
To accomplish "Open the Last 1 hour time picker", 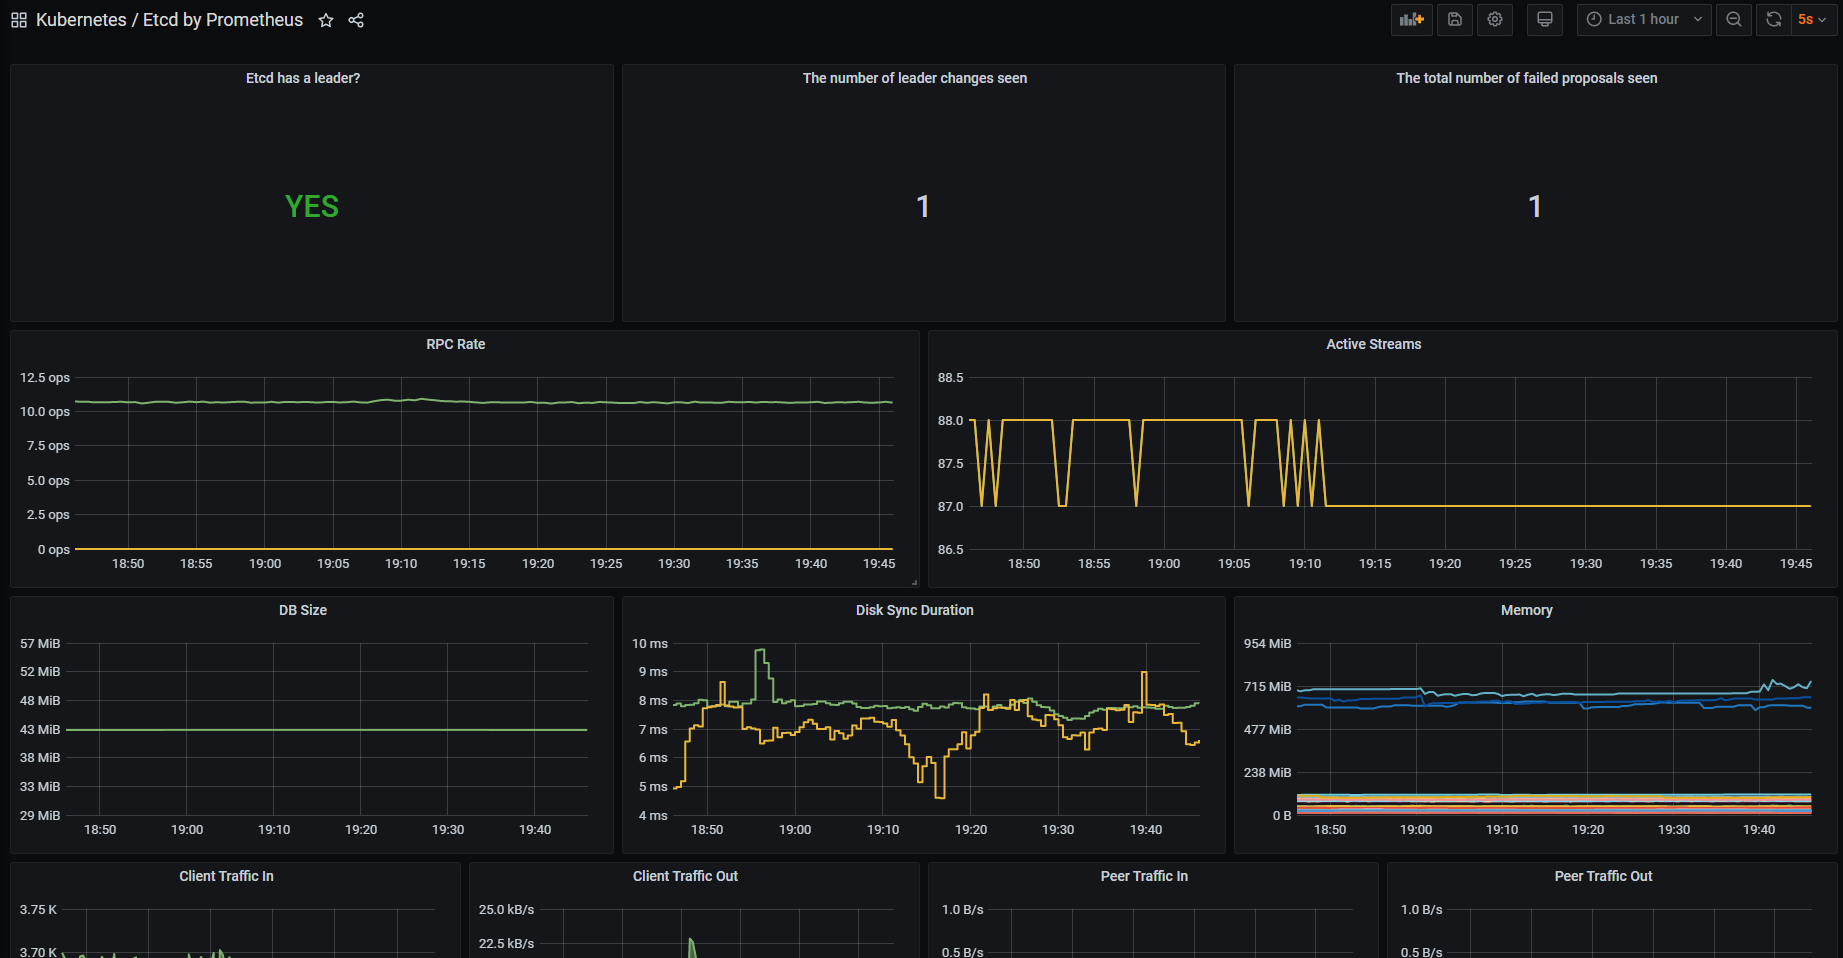I will click(x=1644, y=20).
